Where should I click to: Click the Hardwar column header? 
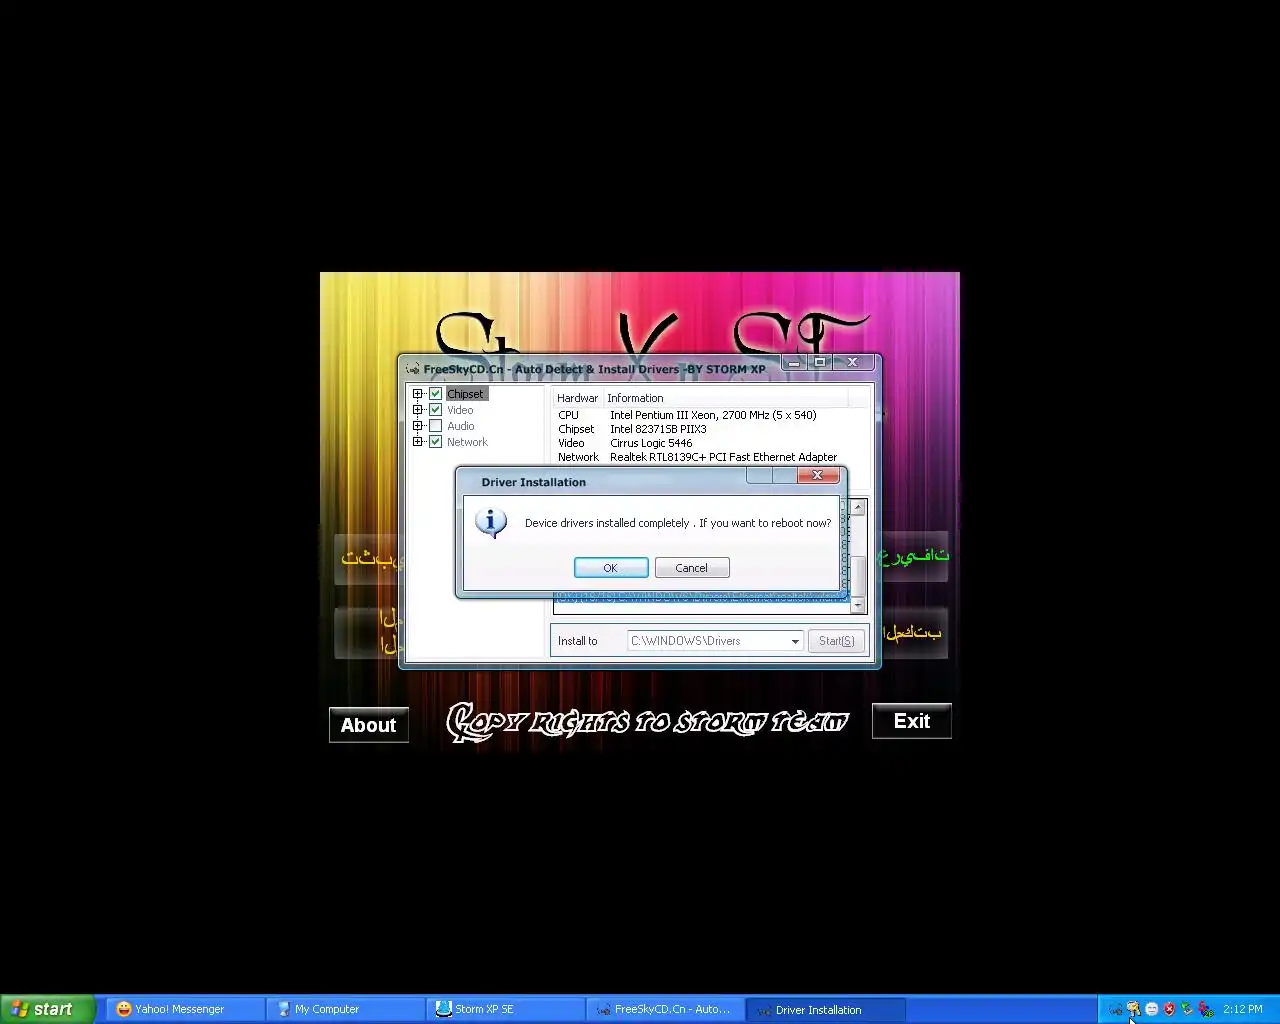click(x=578, y=398)
